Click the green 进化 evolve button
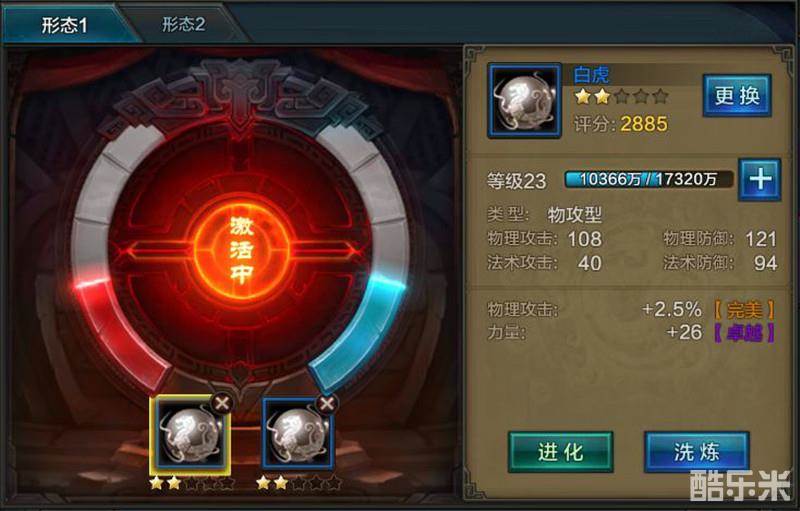The width and height of the screenshot is (800, 511). click(560, 452)
